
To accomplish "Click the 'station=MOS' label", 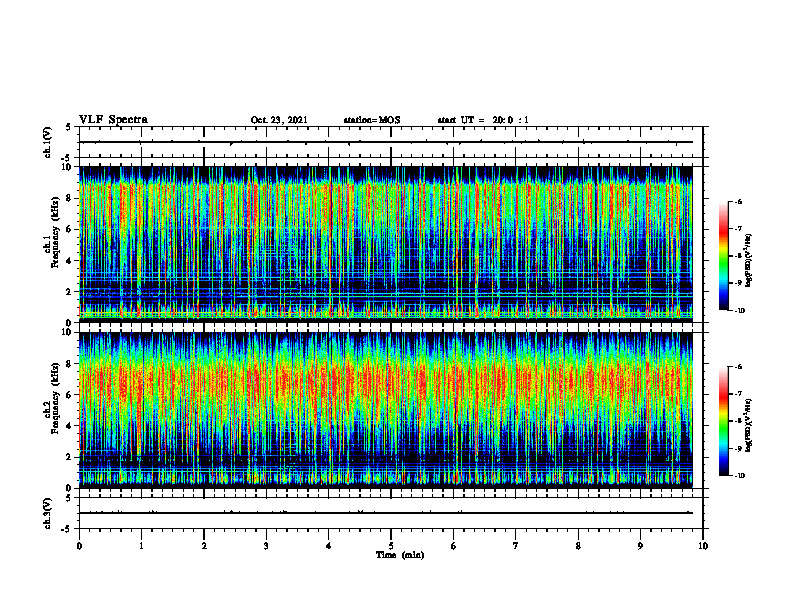I will click(x=372, y=120).
